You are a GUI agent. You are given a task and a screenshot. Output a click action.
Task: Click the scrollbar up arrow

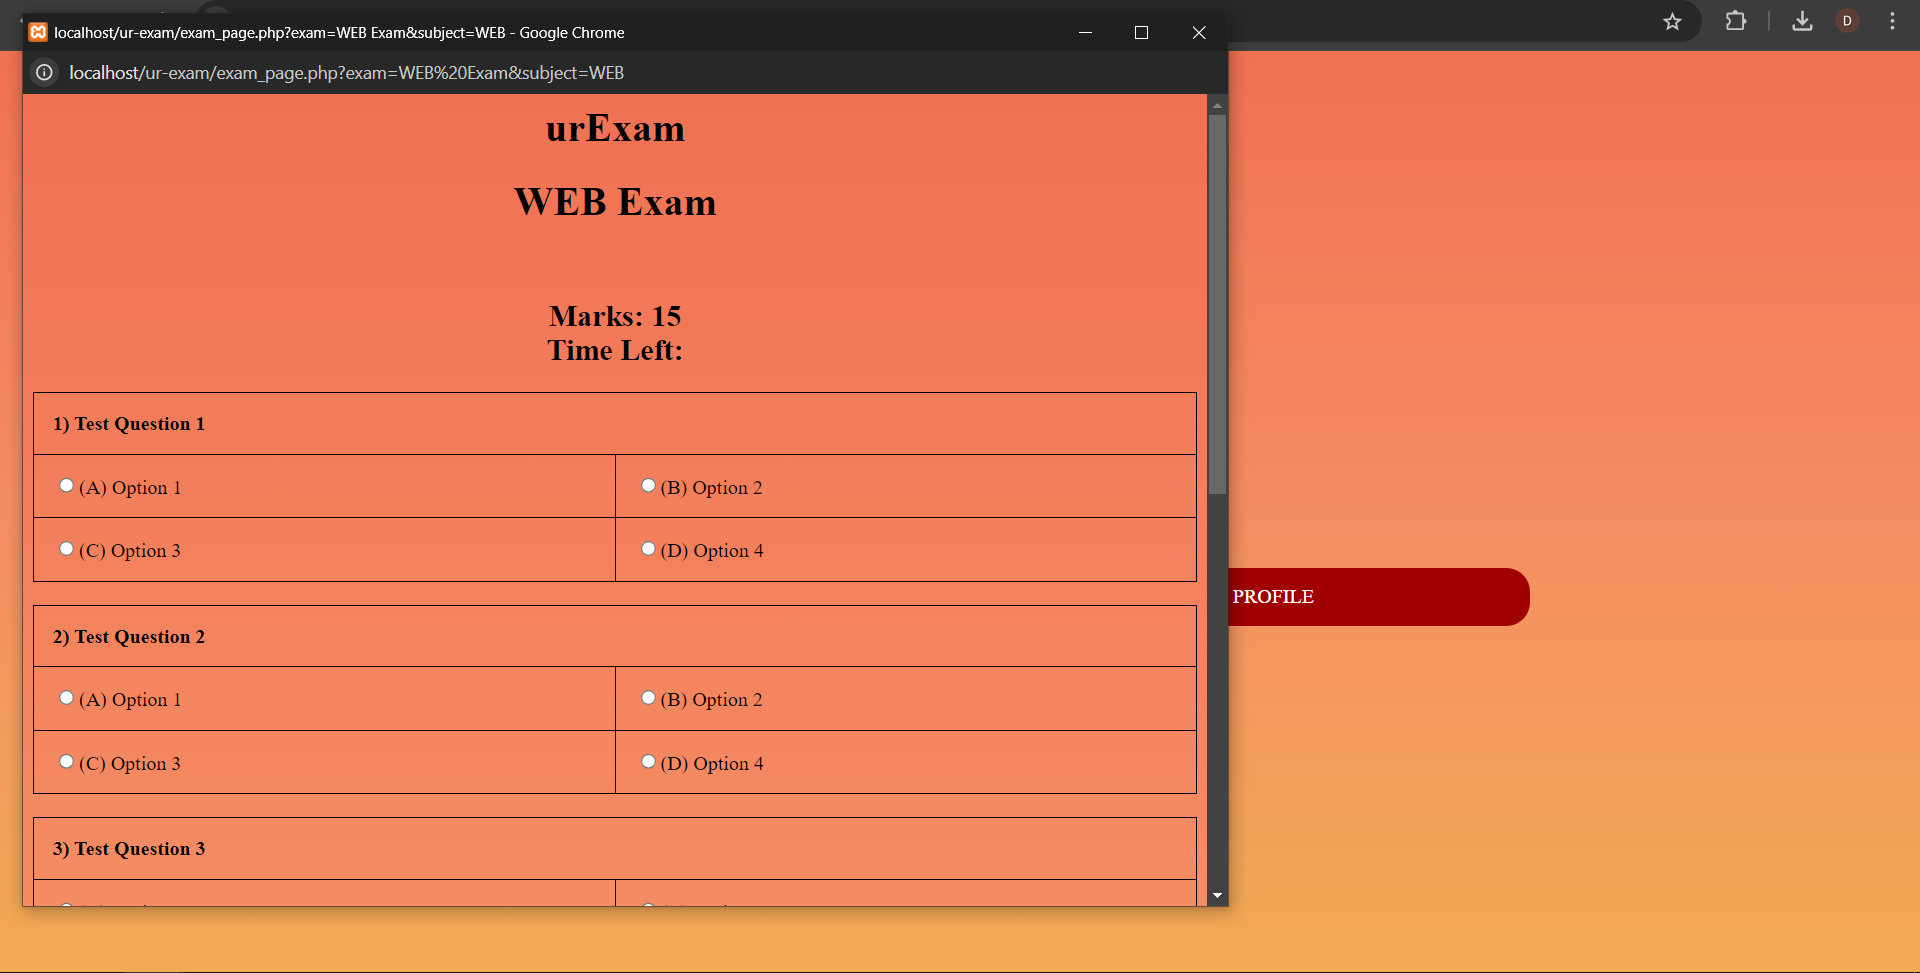coord(1217,105)
